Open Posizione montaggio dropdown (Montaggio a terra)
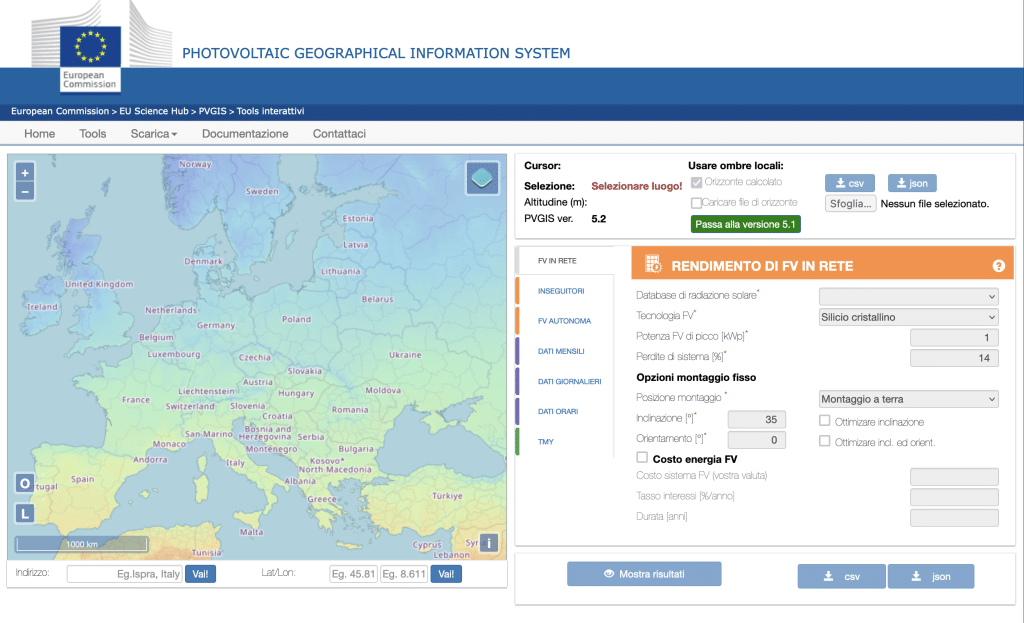1024x623 pixels. pyautogui.click(x=908, y=399)
